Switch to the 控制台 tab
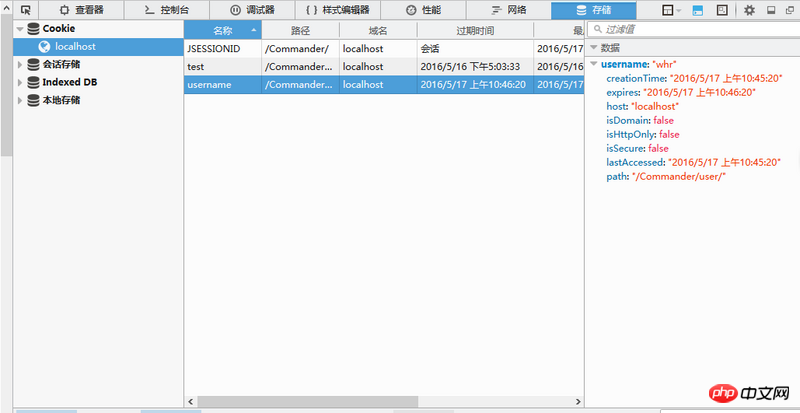 [167, 10]
